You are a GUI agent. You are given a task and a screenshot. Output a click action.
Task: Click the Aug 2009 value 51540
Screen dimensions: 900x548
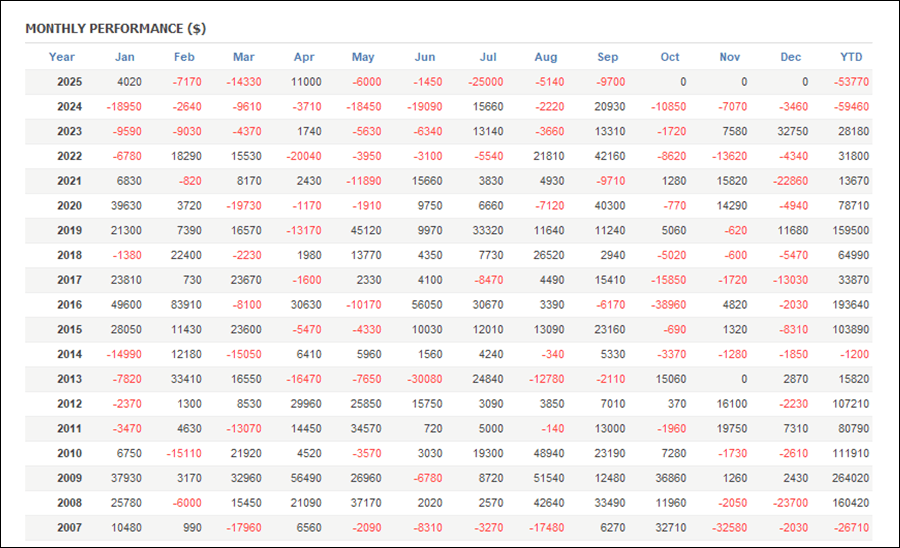[x=549, y=478]
